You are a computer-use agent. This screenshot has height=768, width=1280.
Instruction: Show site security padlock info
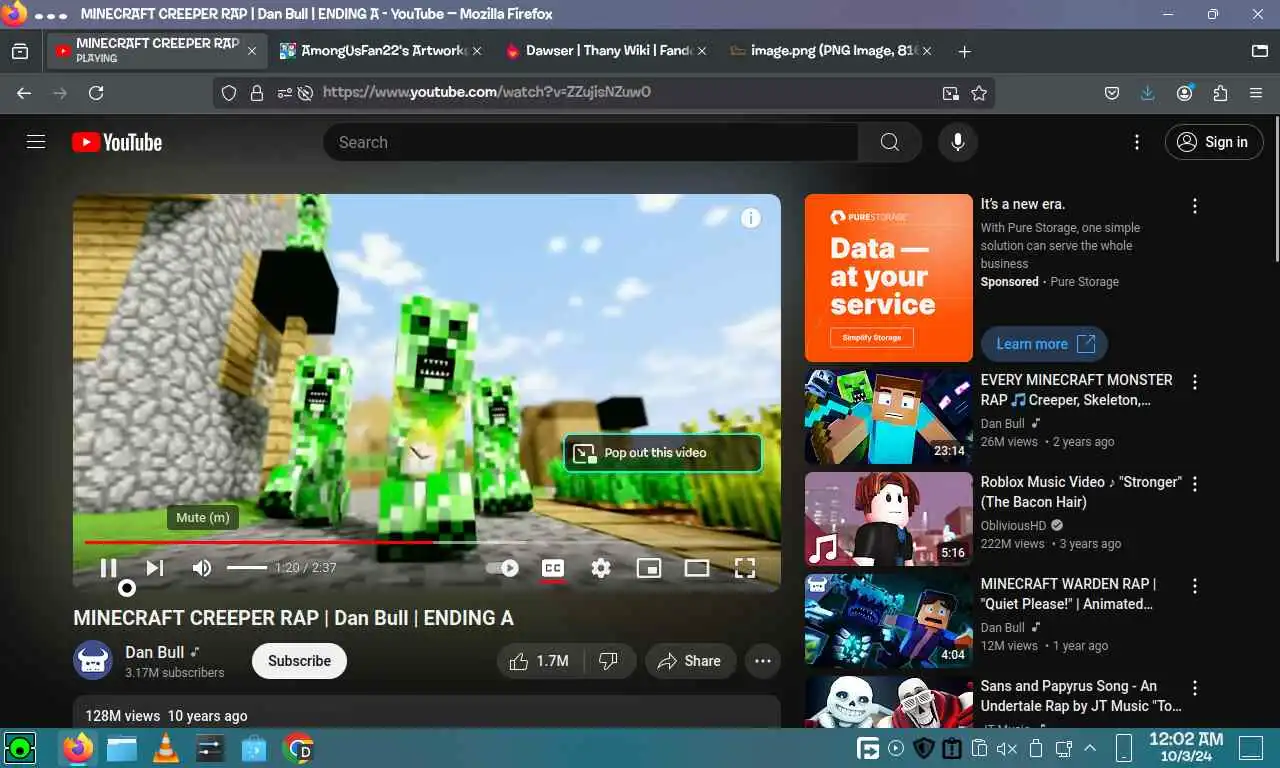pyautogui.click(x=257, y=93)
